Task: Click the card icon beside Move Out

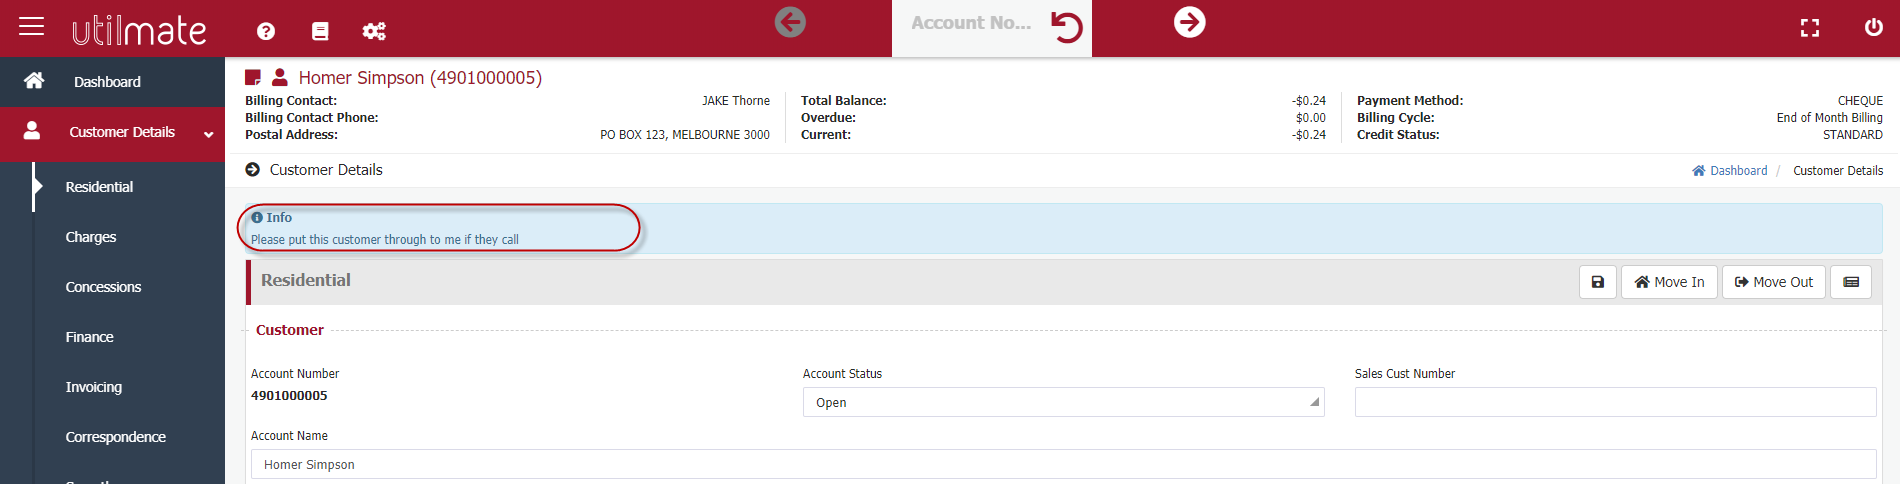Action: 1851,282
